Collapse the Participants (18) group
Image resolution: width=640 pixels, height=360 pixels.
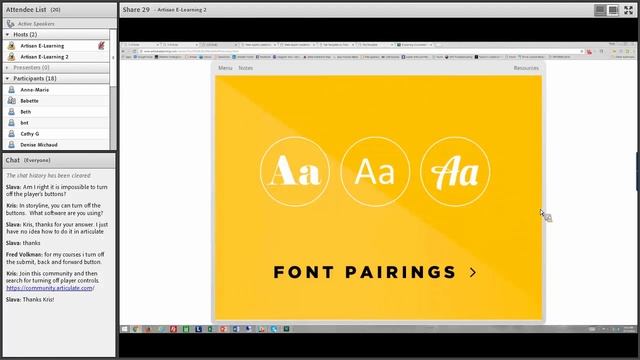[7, 78]
